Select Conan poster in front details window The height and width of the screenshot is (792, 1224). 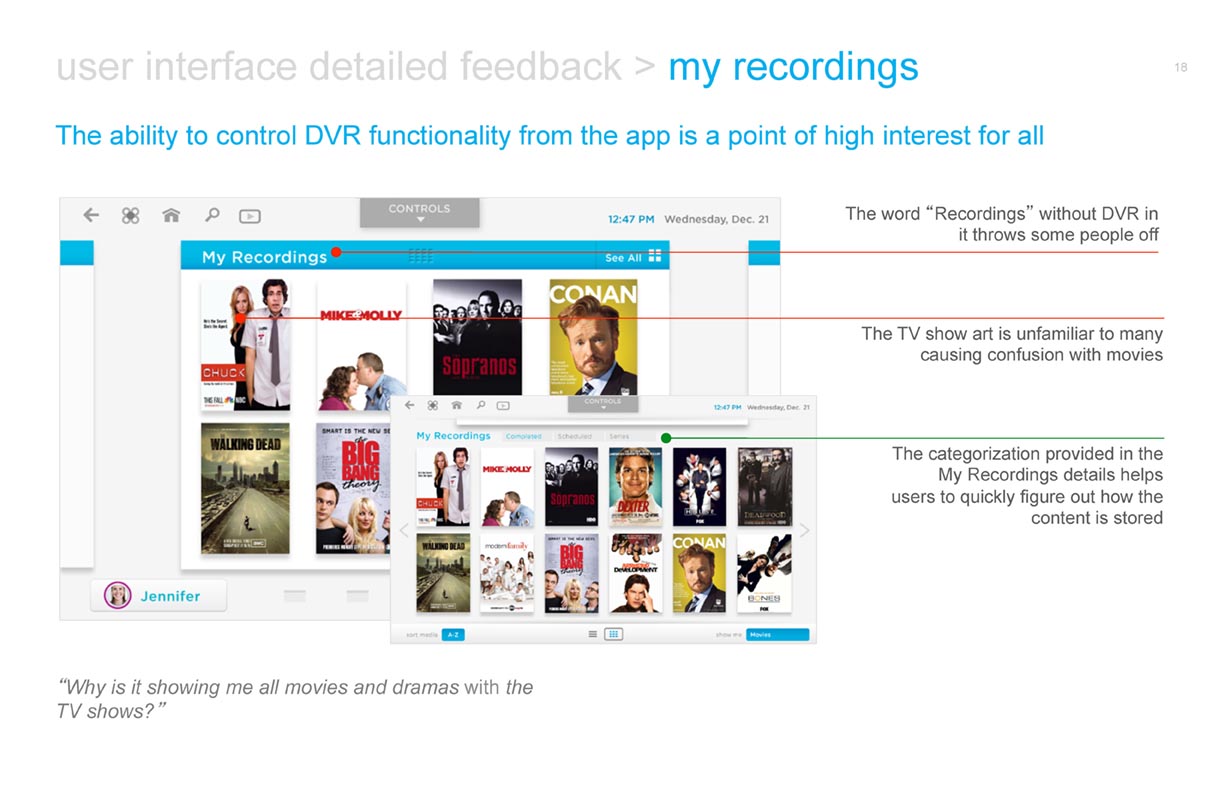click(699, 573)
